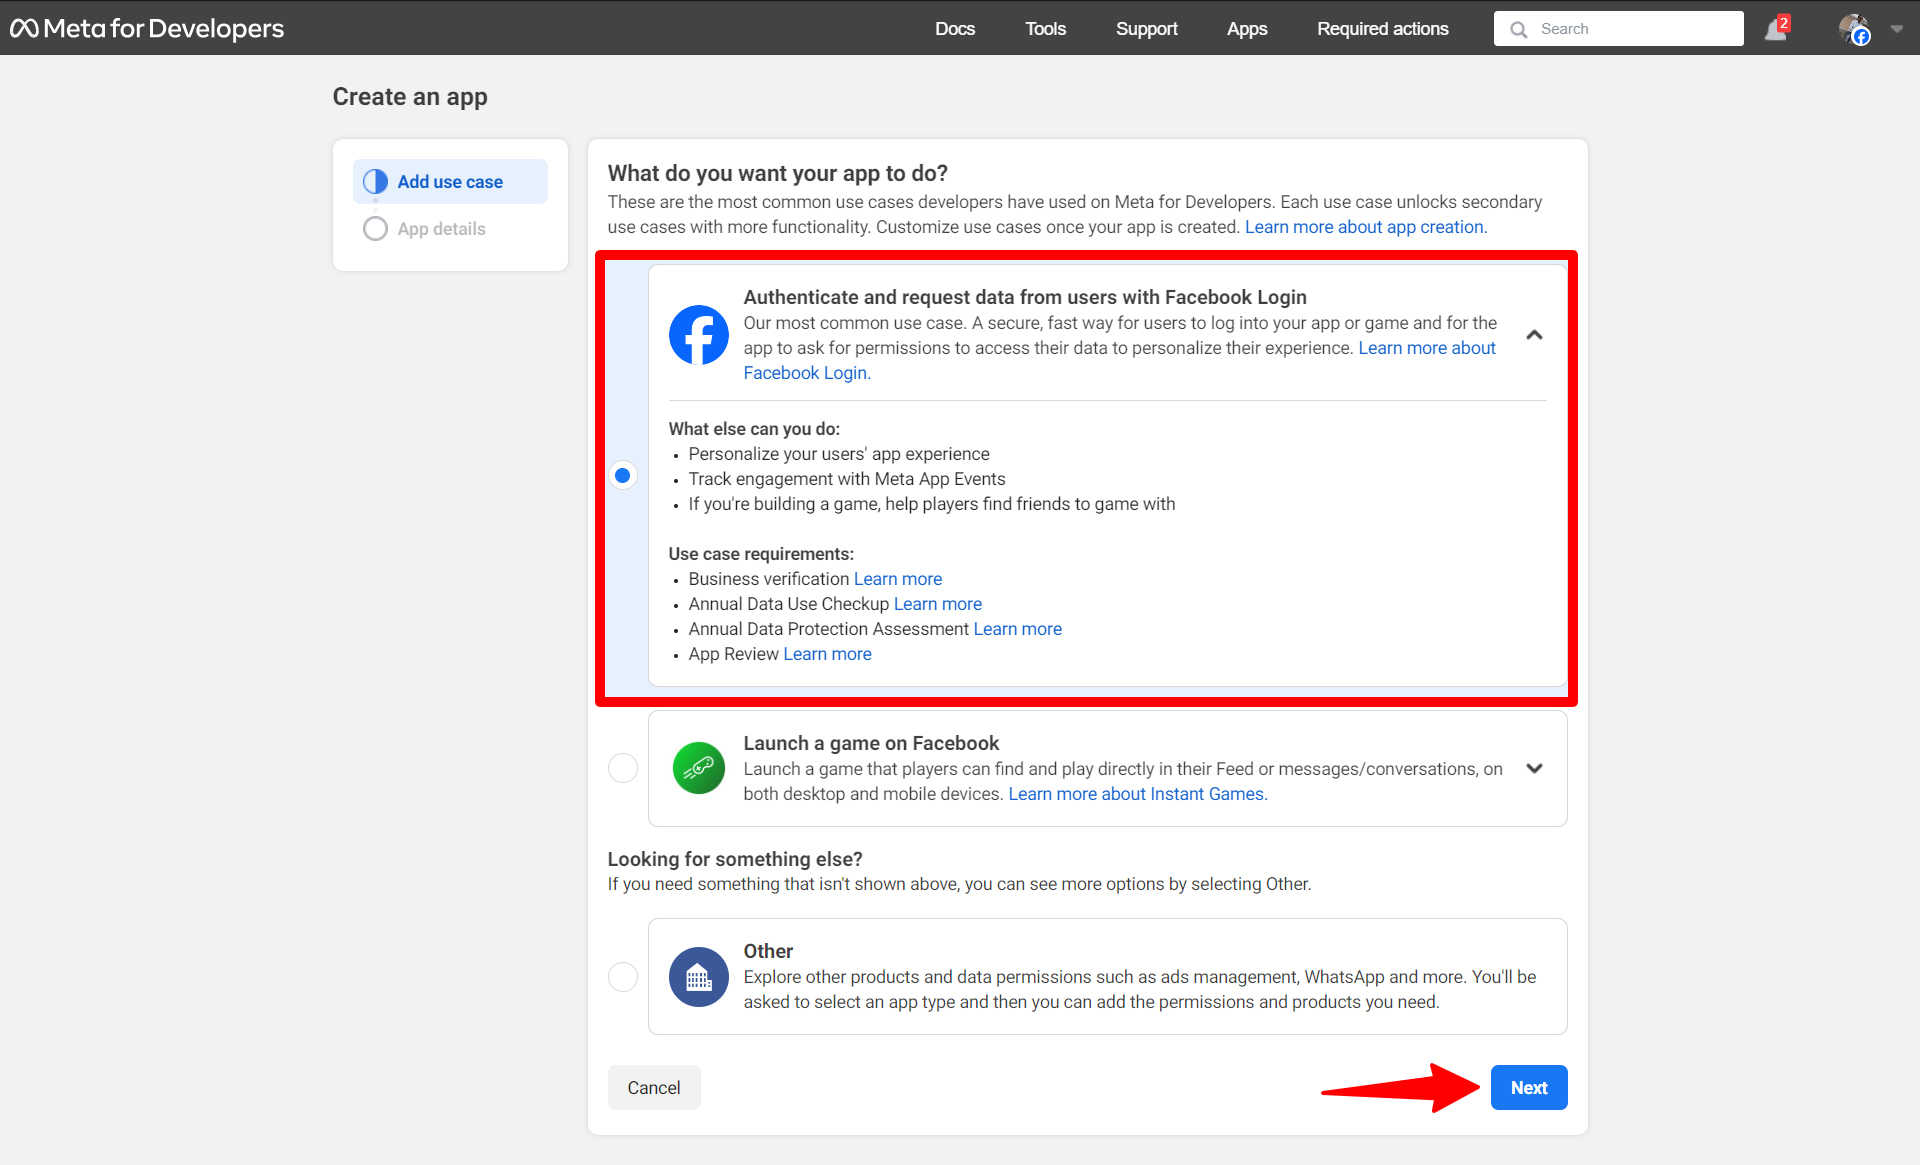Click the search magnifier icon
The height and width of the screenshot is (1165, 1920).
1519,29
